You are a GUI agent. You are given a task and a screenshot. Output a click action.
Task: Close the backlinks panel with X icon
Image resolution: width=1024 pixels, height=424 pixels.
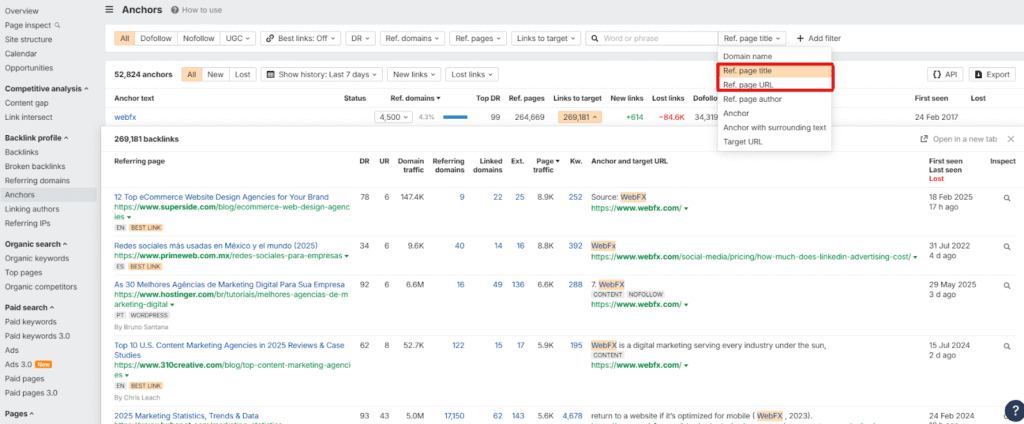click(1013, 139)
